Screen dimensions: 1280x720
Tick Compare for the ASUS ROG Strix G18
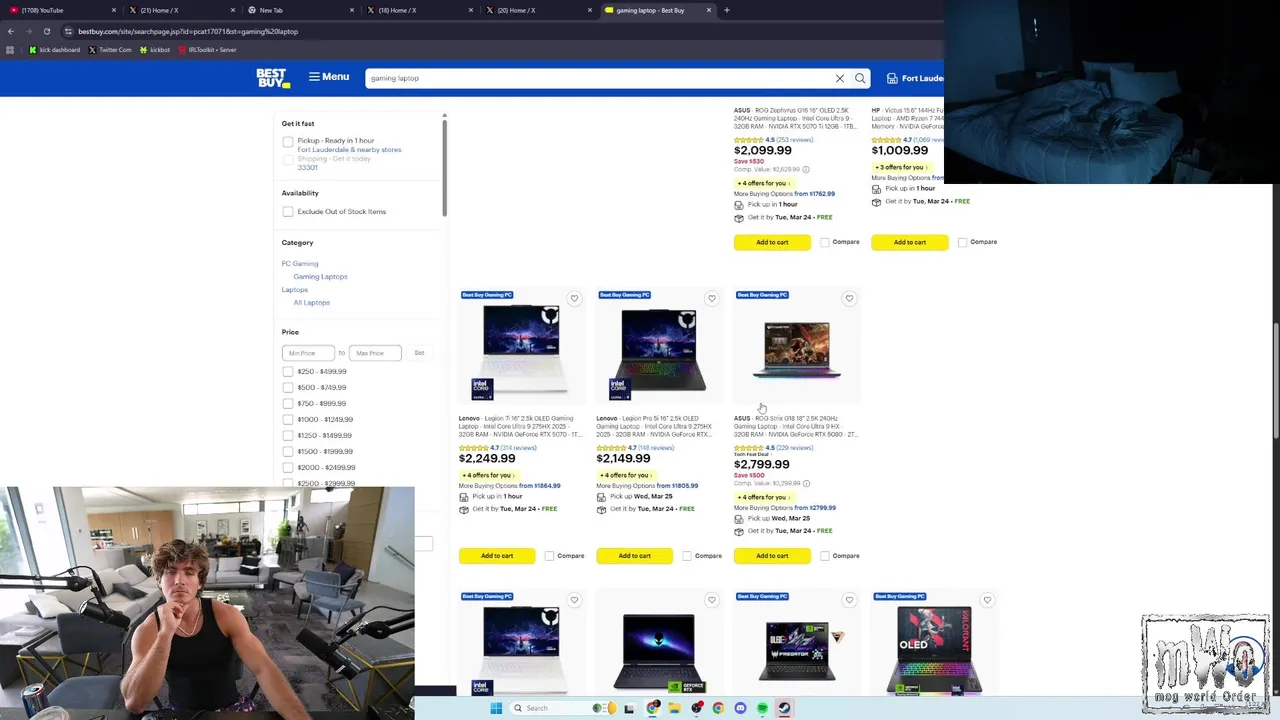tap(825, 556)
